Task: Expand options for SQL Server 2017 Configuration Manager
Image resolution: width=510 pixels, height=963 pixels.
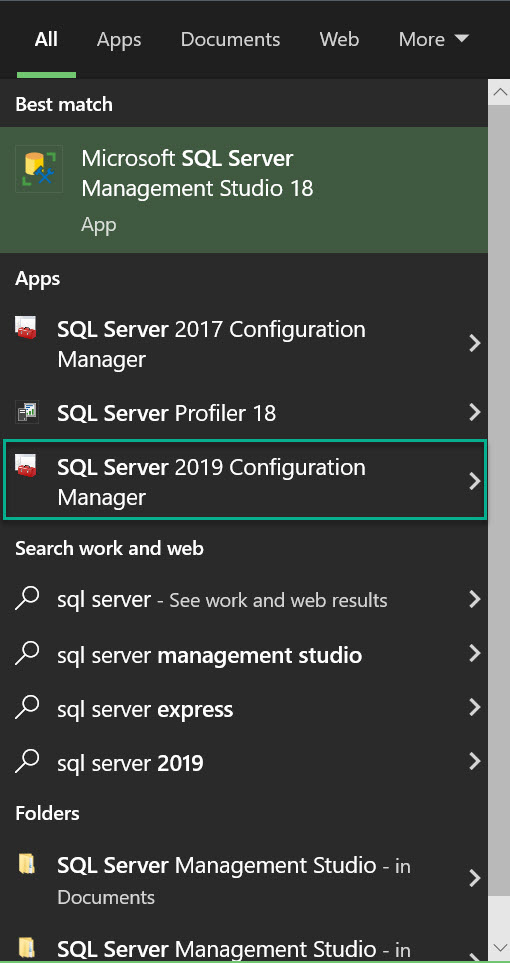Action: tap(474, 343)
